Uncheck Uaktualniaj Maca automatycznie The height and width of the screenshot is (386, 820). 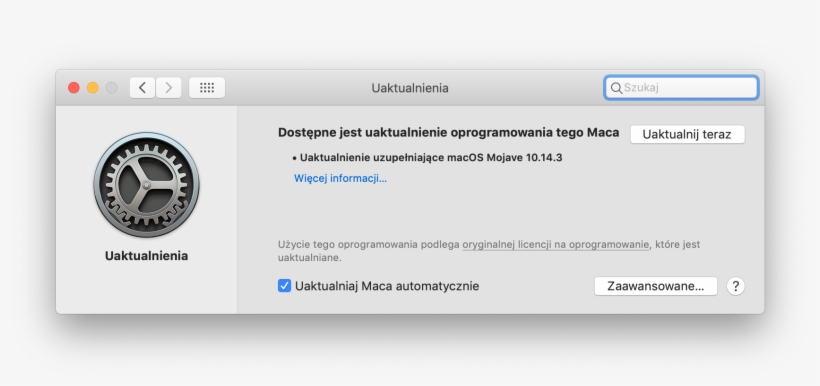(284, 286)
